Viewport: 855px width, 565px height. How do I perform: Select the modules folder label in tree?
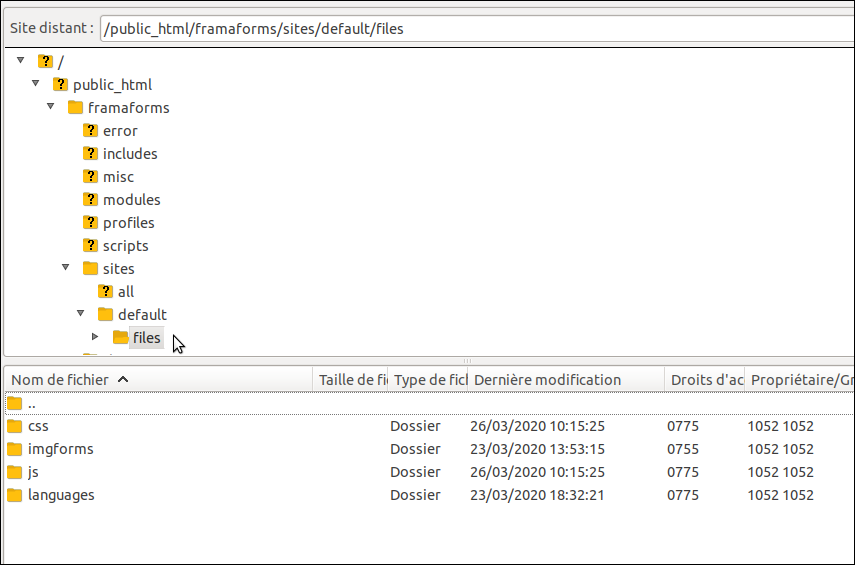131,200
